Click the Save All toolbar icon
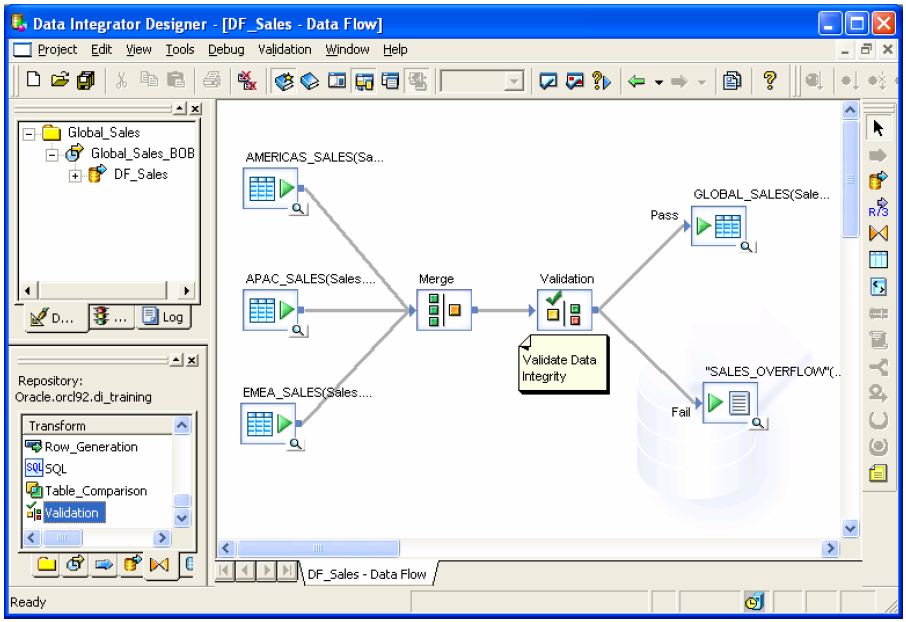Viewport: 906px width, 622px height. click(x=86, y=80)
